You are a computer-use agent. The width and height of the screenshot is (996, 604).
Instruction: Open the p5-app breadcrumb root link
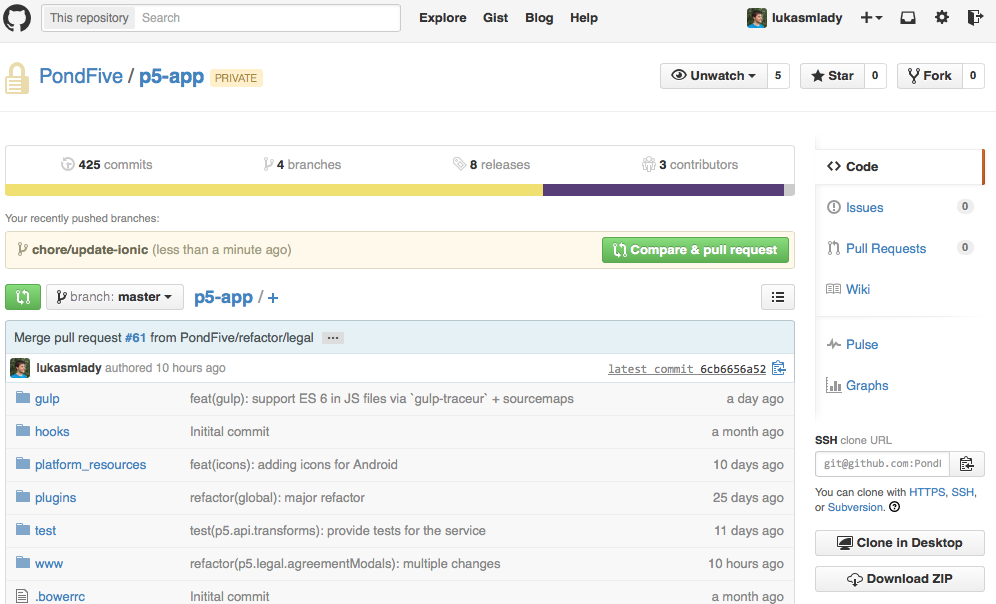click(x=224, y=297)
